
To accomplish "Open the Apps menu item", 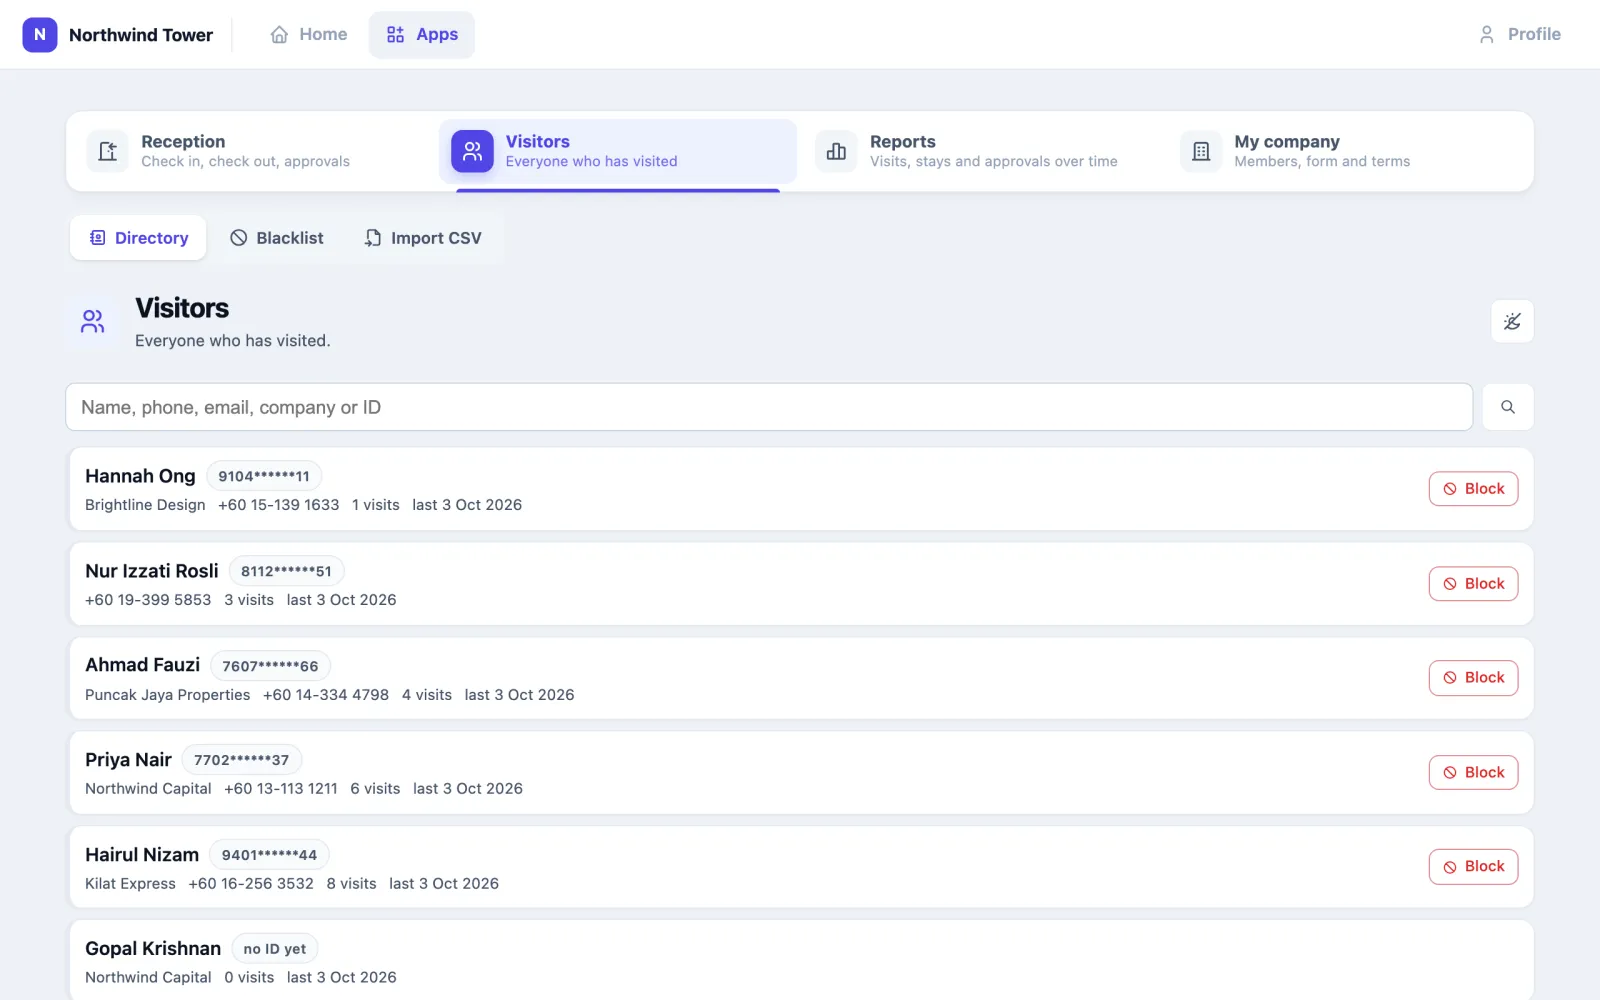I will pyautogui.click(x=422, y=34).
